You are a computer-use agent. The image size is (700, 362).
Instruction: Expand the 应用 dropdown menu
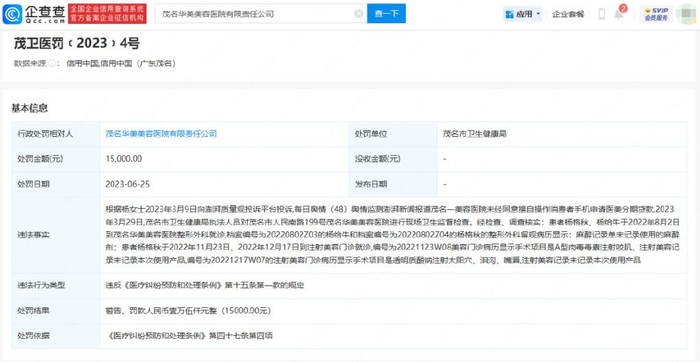coord(522,14)
